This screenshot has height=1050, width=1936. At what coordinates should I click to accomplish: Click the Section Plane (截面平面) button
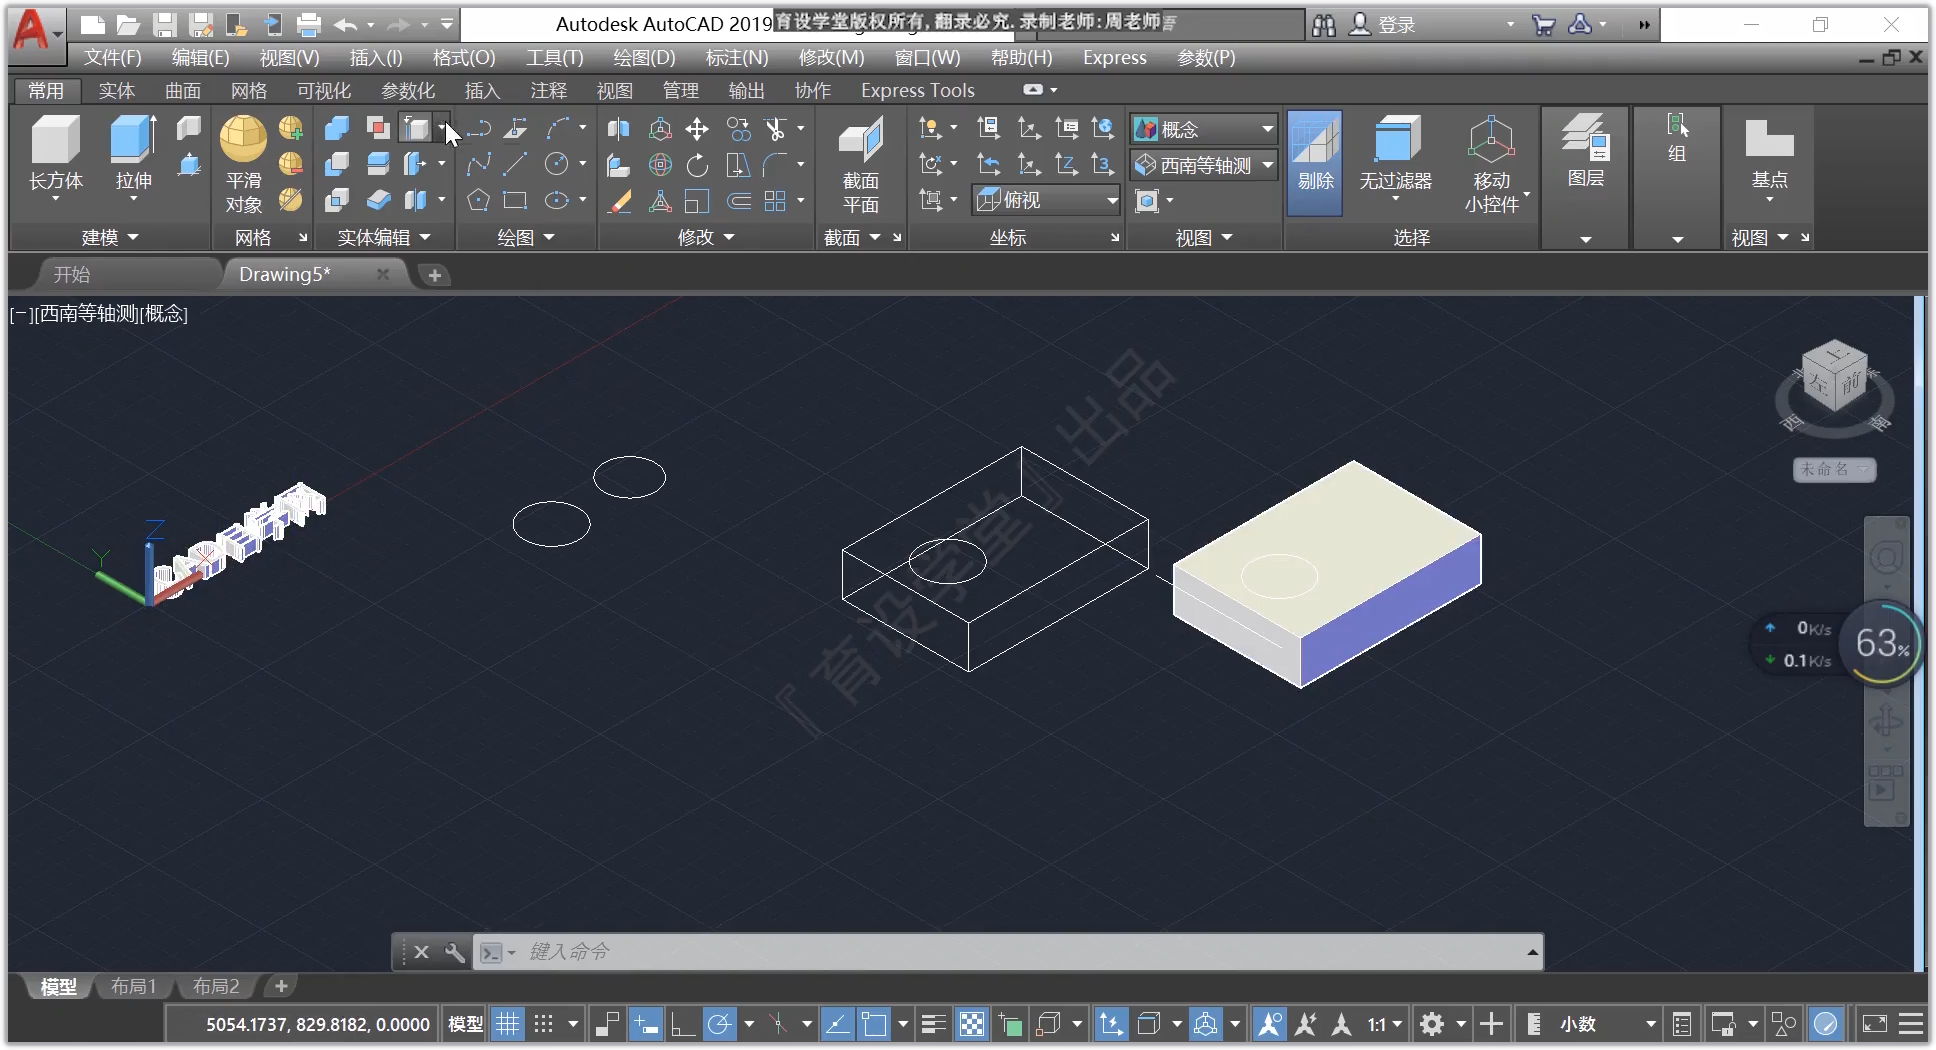pos(860,164)
